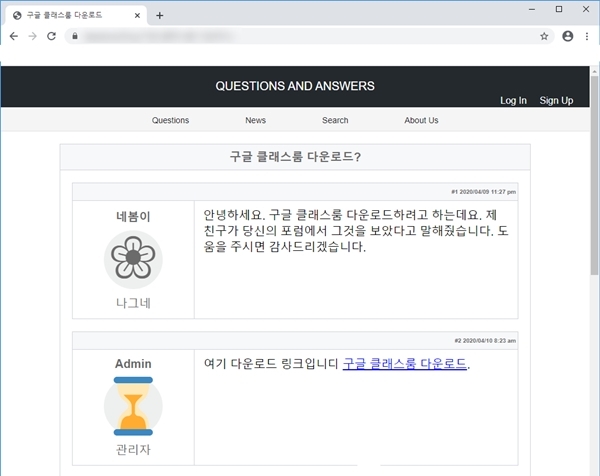
Task: Click post #1 timestamp 2020/04/09 11:27 pm
Action: 483,192
